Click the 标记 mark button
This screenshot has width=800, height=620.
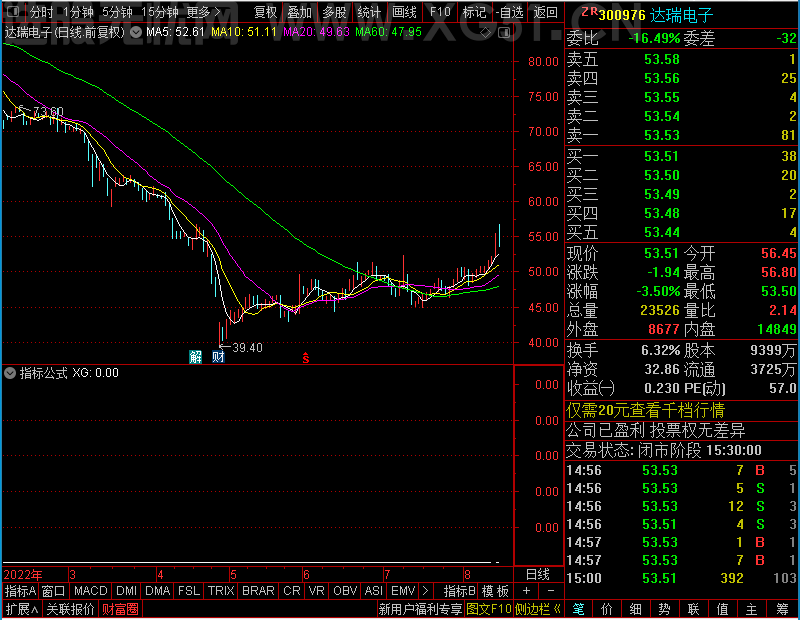pyautogui.click(x=474, y=12)
